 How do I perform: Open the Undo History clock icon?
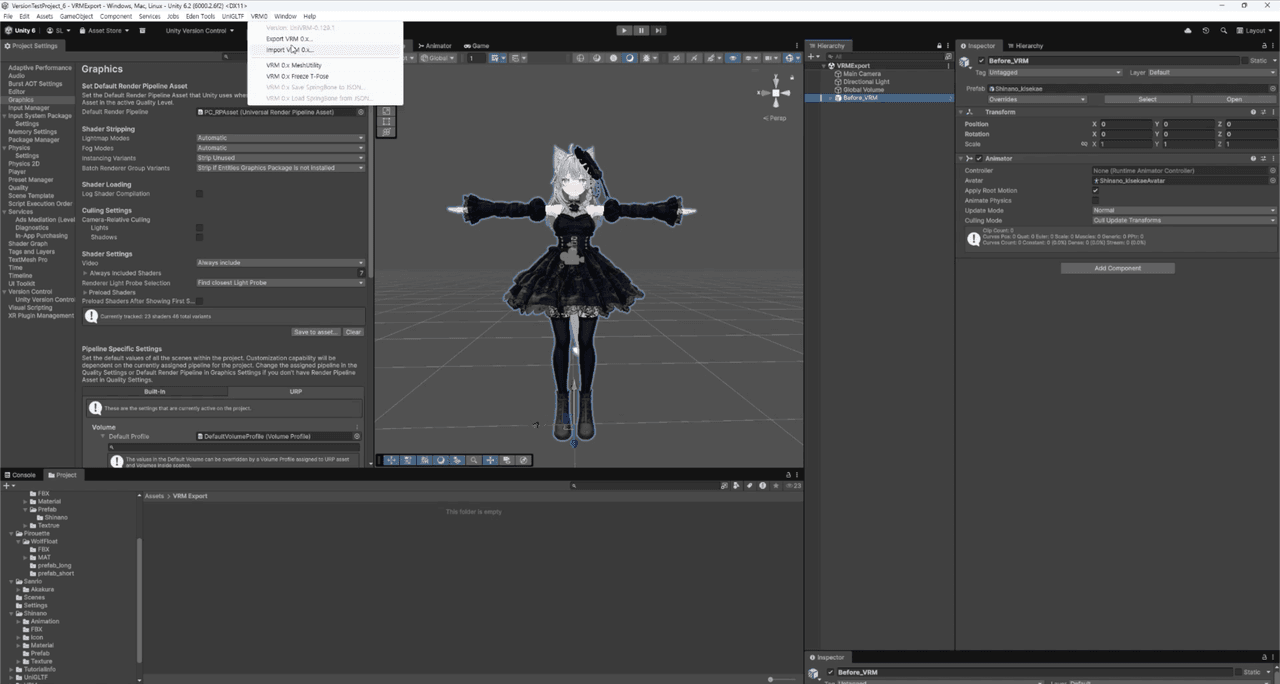click(x=1206, y=31)
